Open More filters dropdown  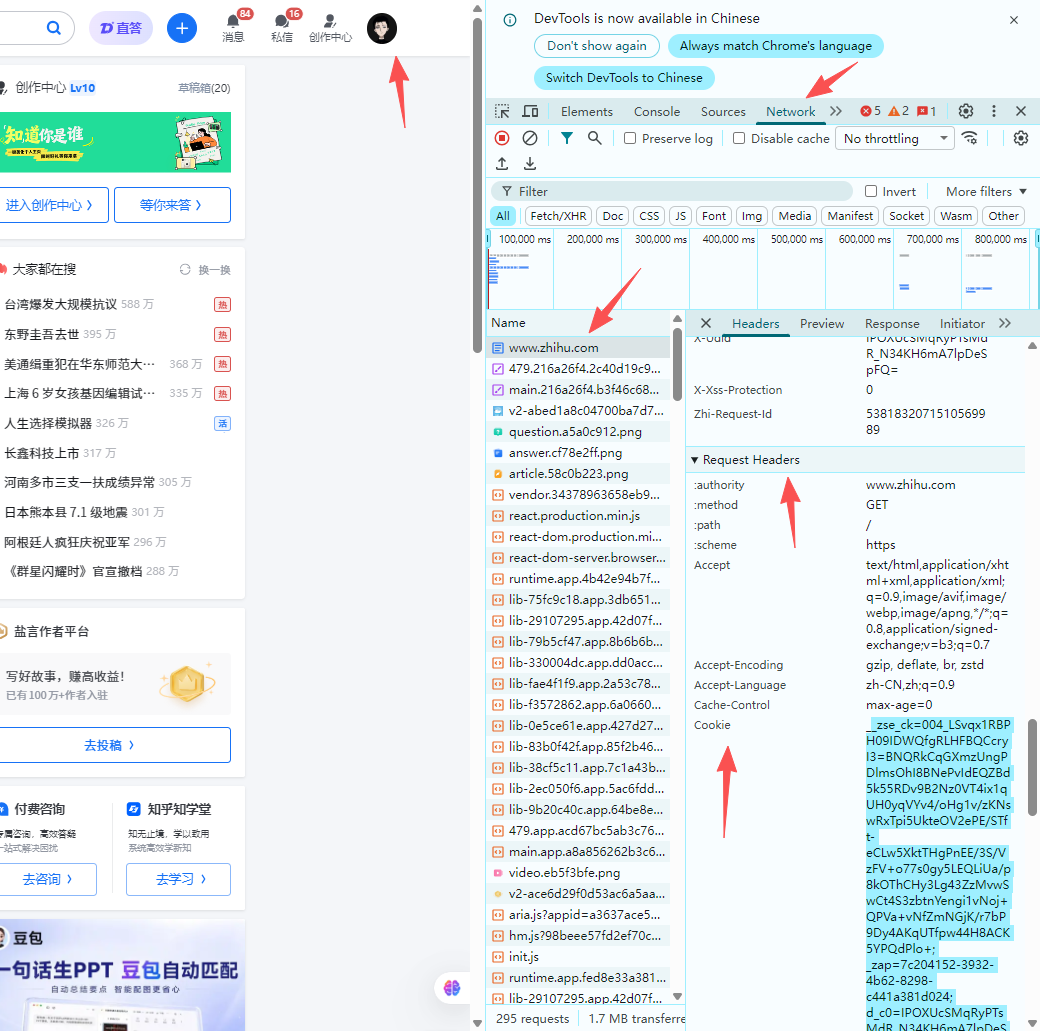[x=986, y=191]
